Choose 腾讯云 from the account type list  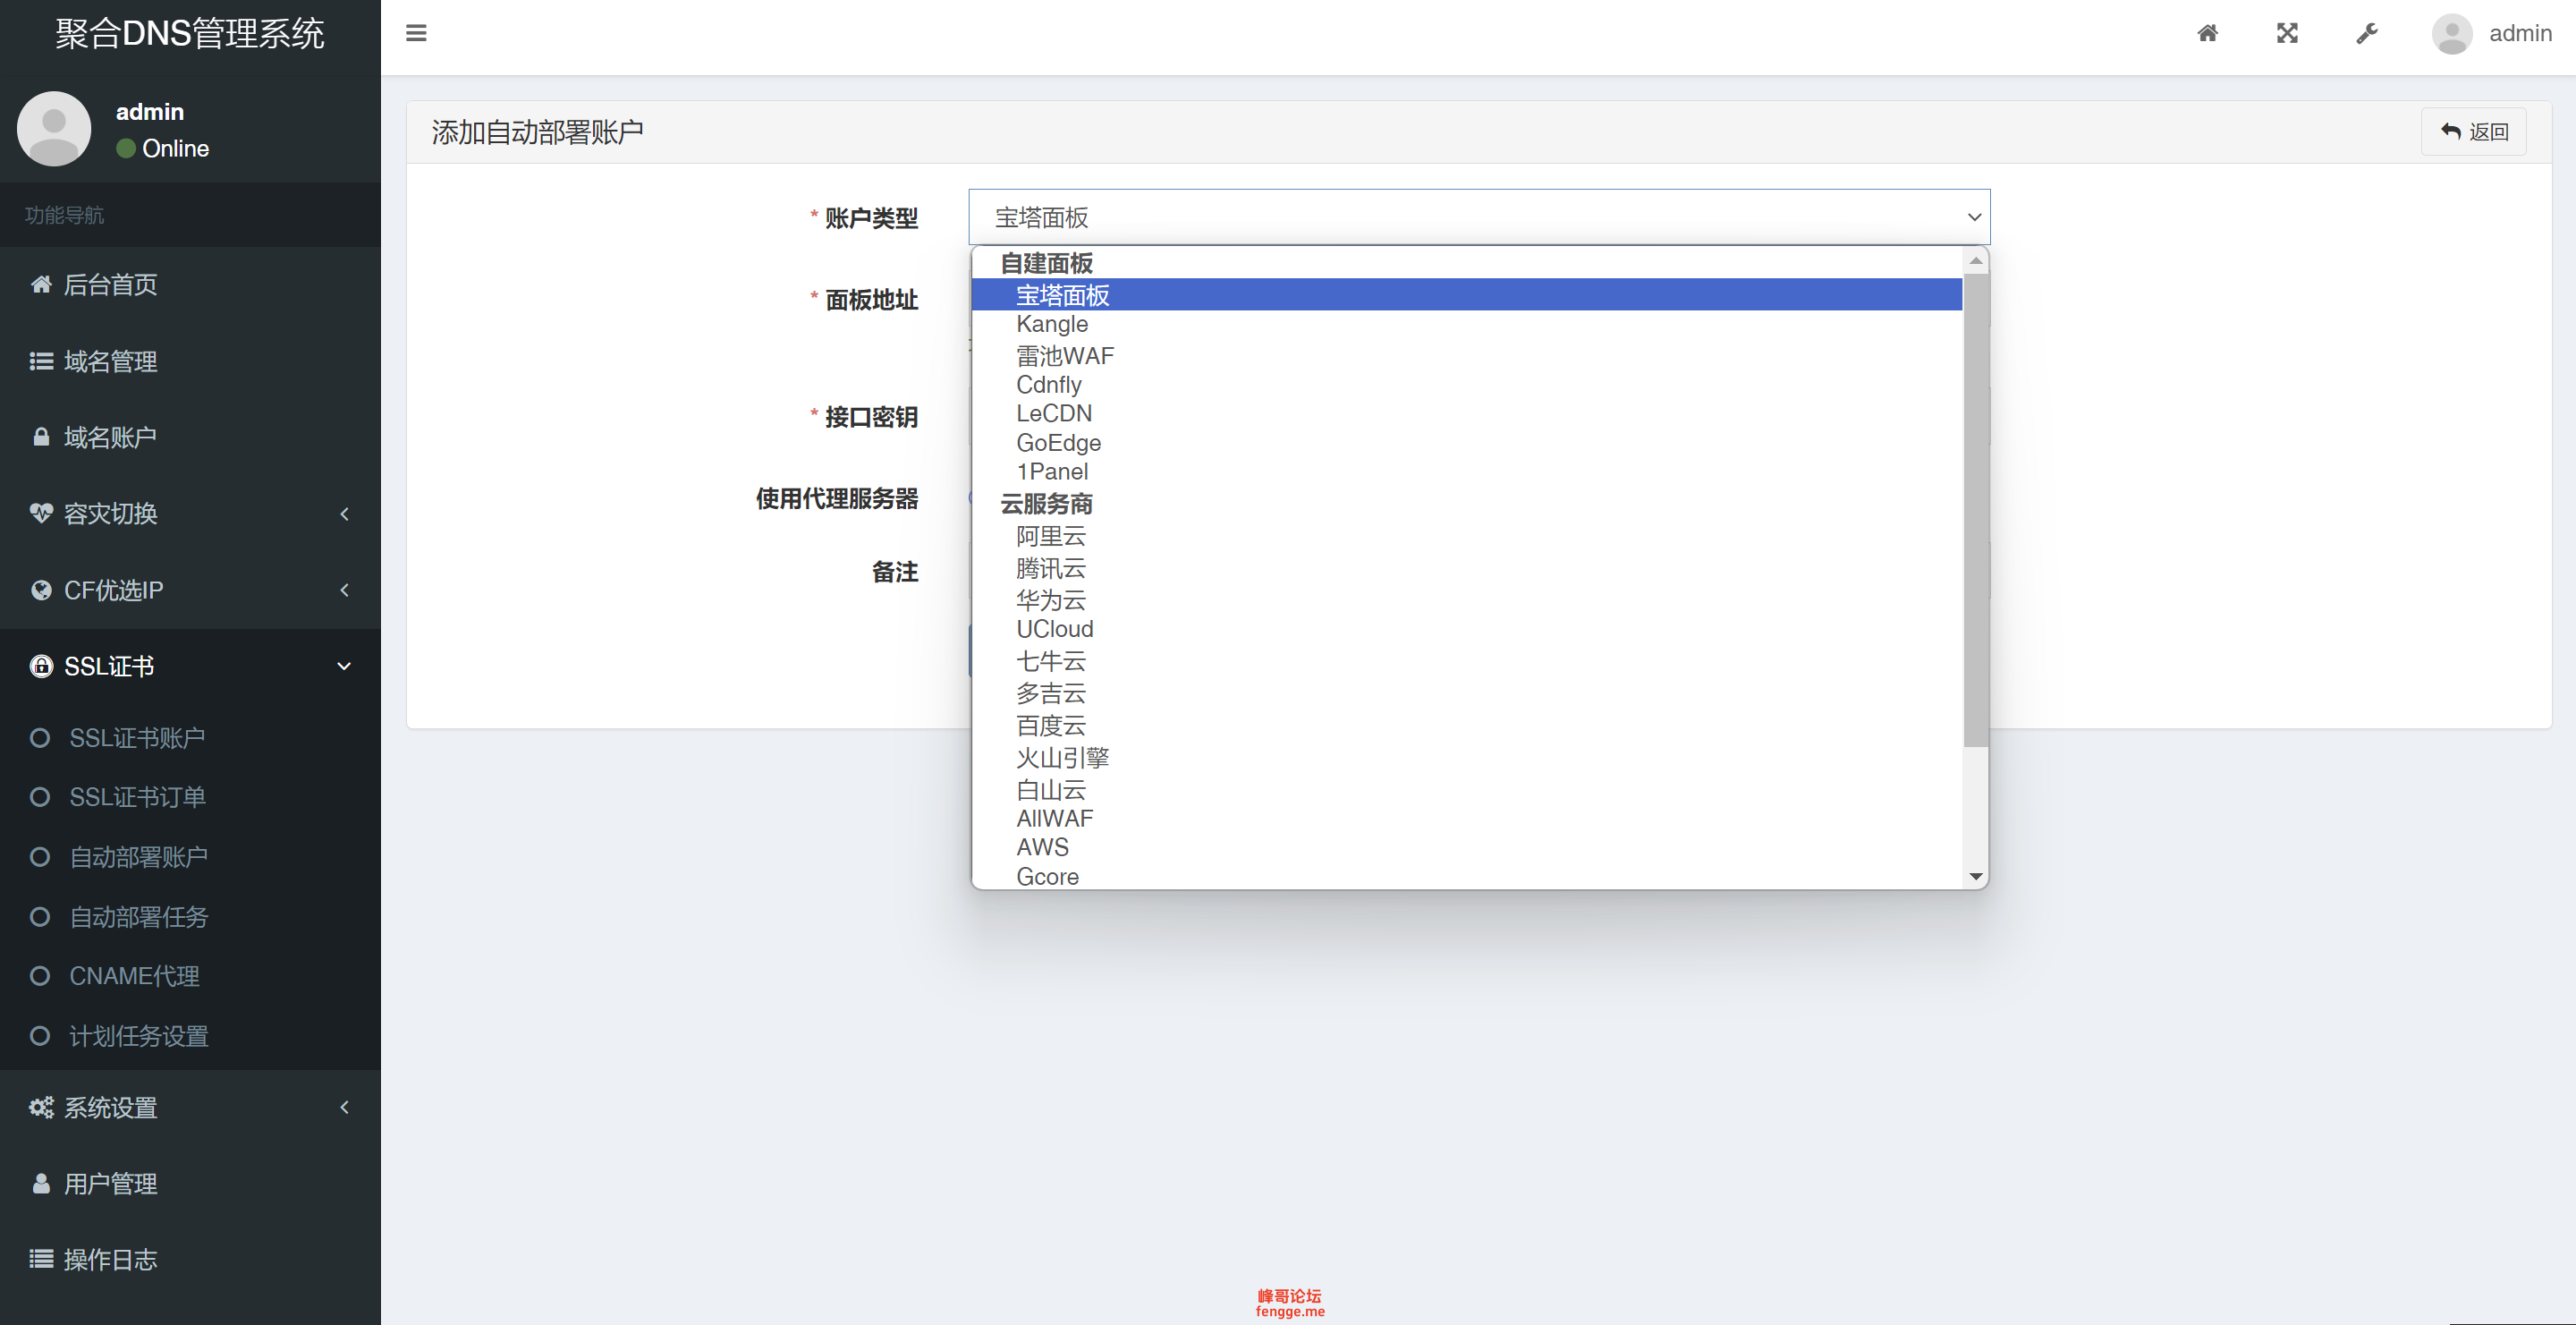1466,568
